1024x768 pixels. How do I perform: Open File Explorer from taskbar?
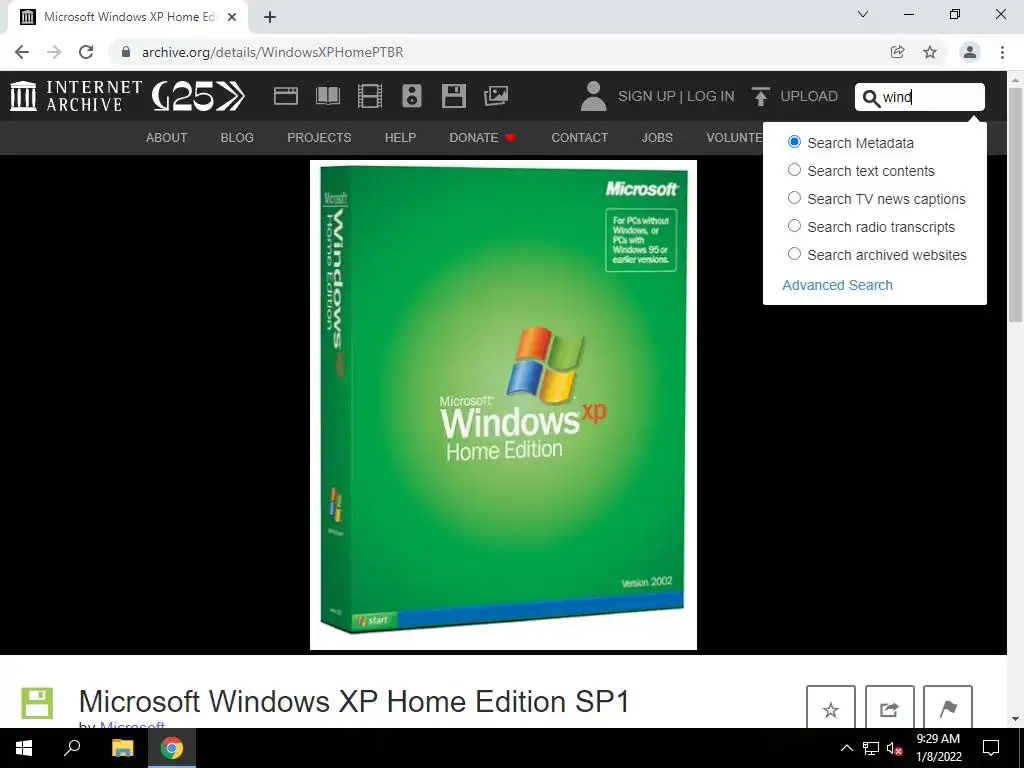[x=122, y=748]
